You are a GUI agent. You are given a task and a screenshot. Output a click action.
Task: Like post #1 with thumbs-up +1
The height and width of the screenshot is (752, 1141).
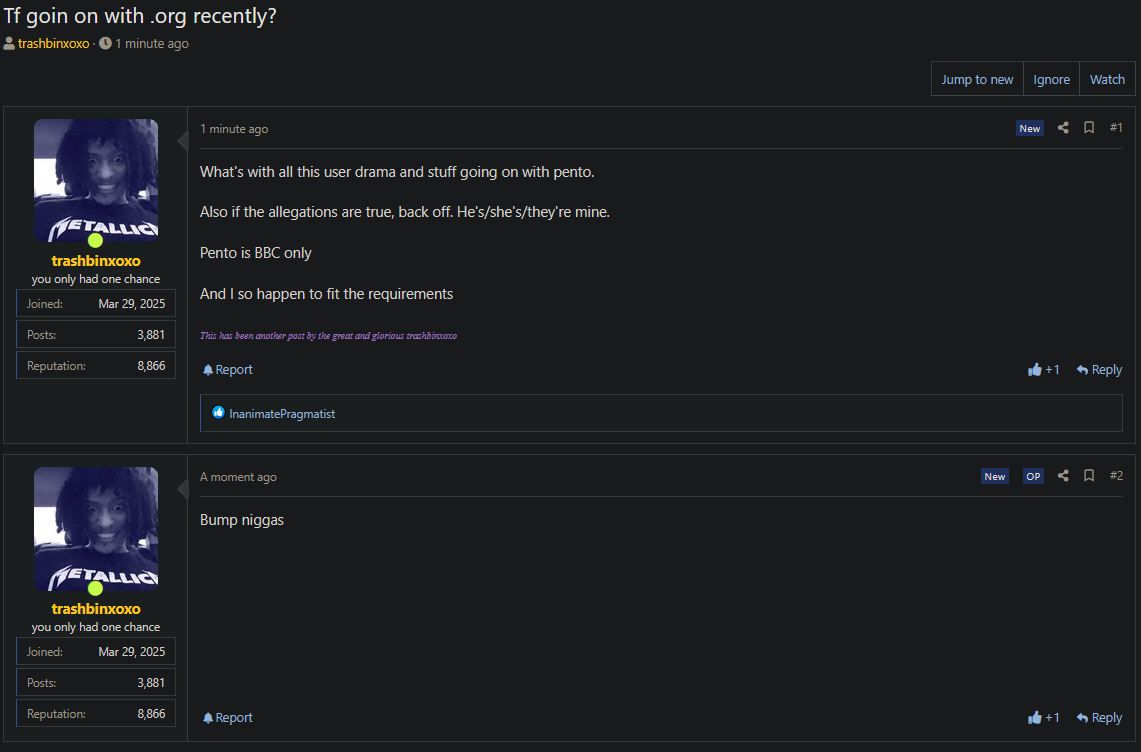pyautogui.click(x=1043, y=369)
